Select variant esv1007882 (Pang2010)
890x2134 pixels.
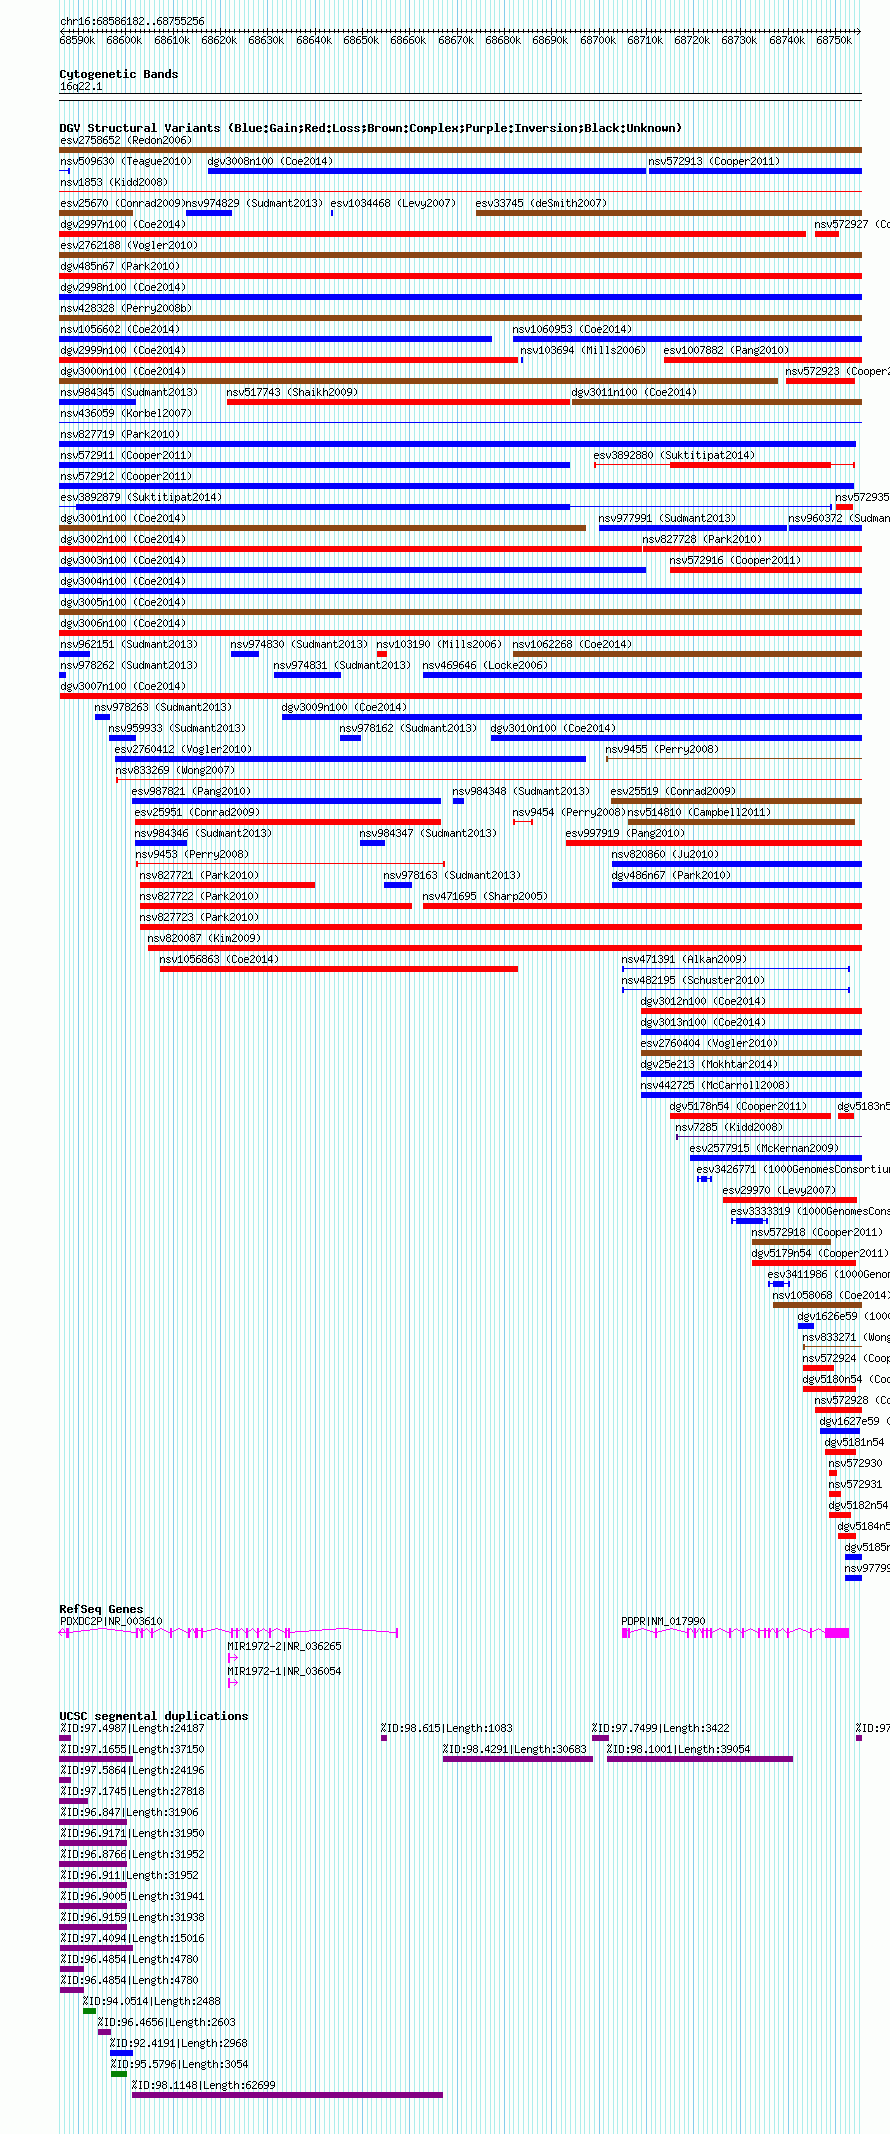pos(726,351)
